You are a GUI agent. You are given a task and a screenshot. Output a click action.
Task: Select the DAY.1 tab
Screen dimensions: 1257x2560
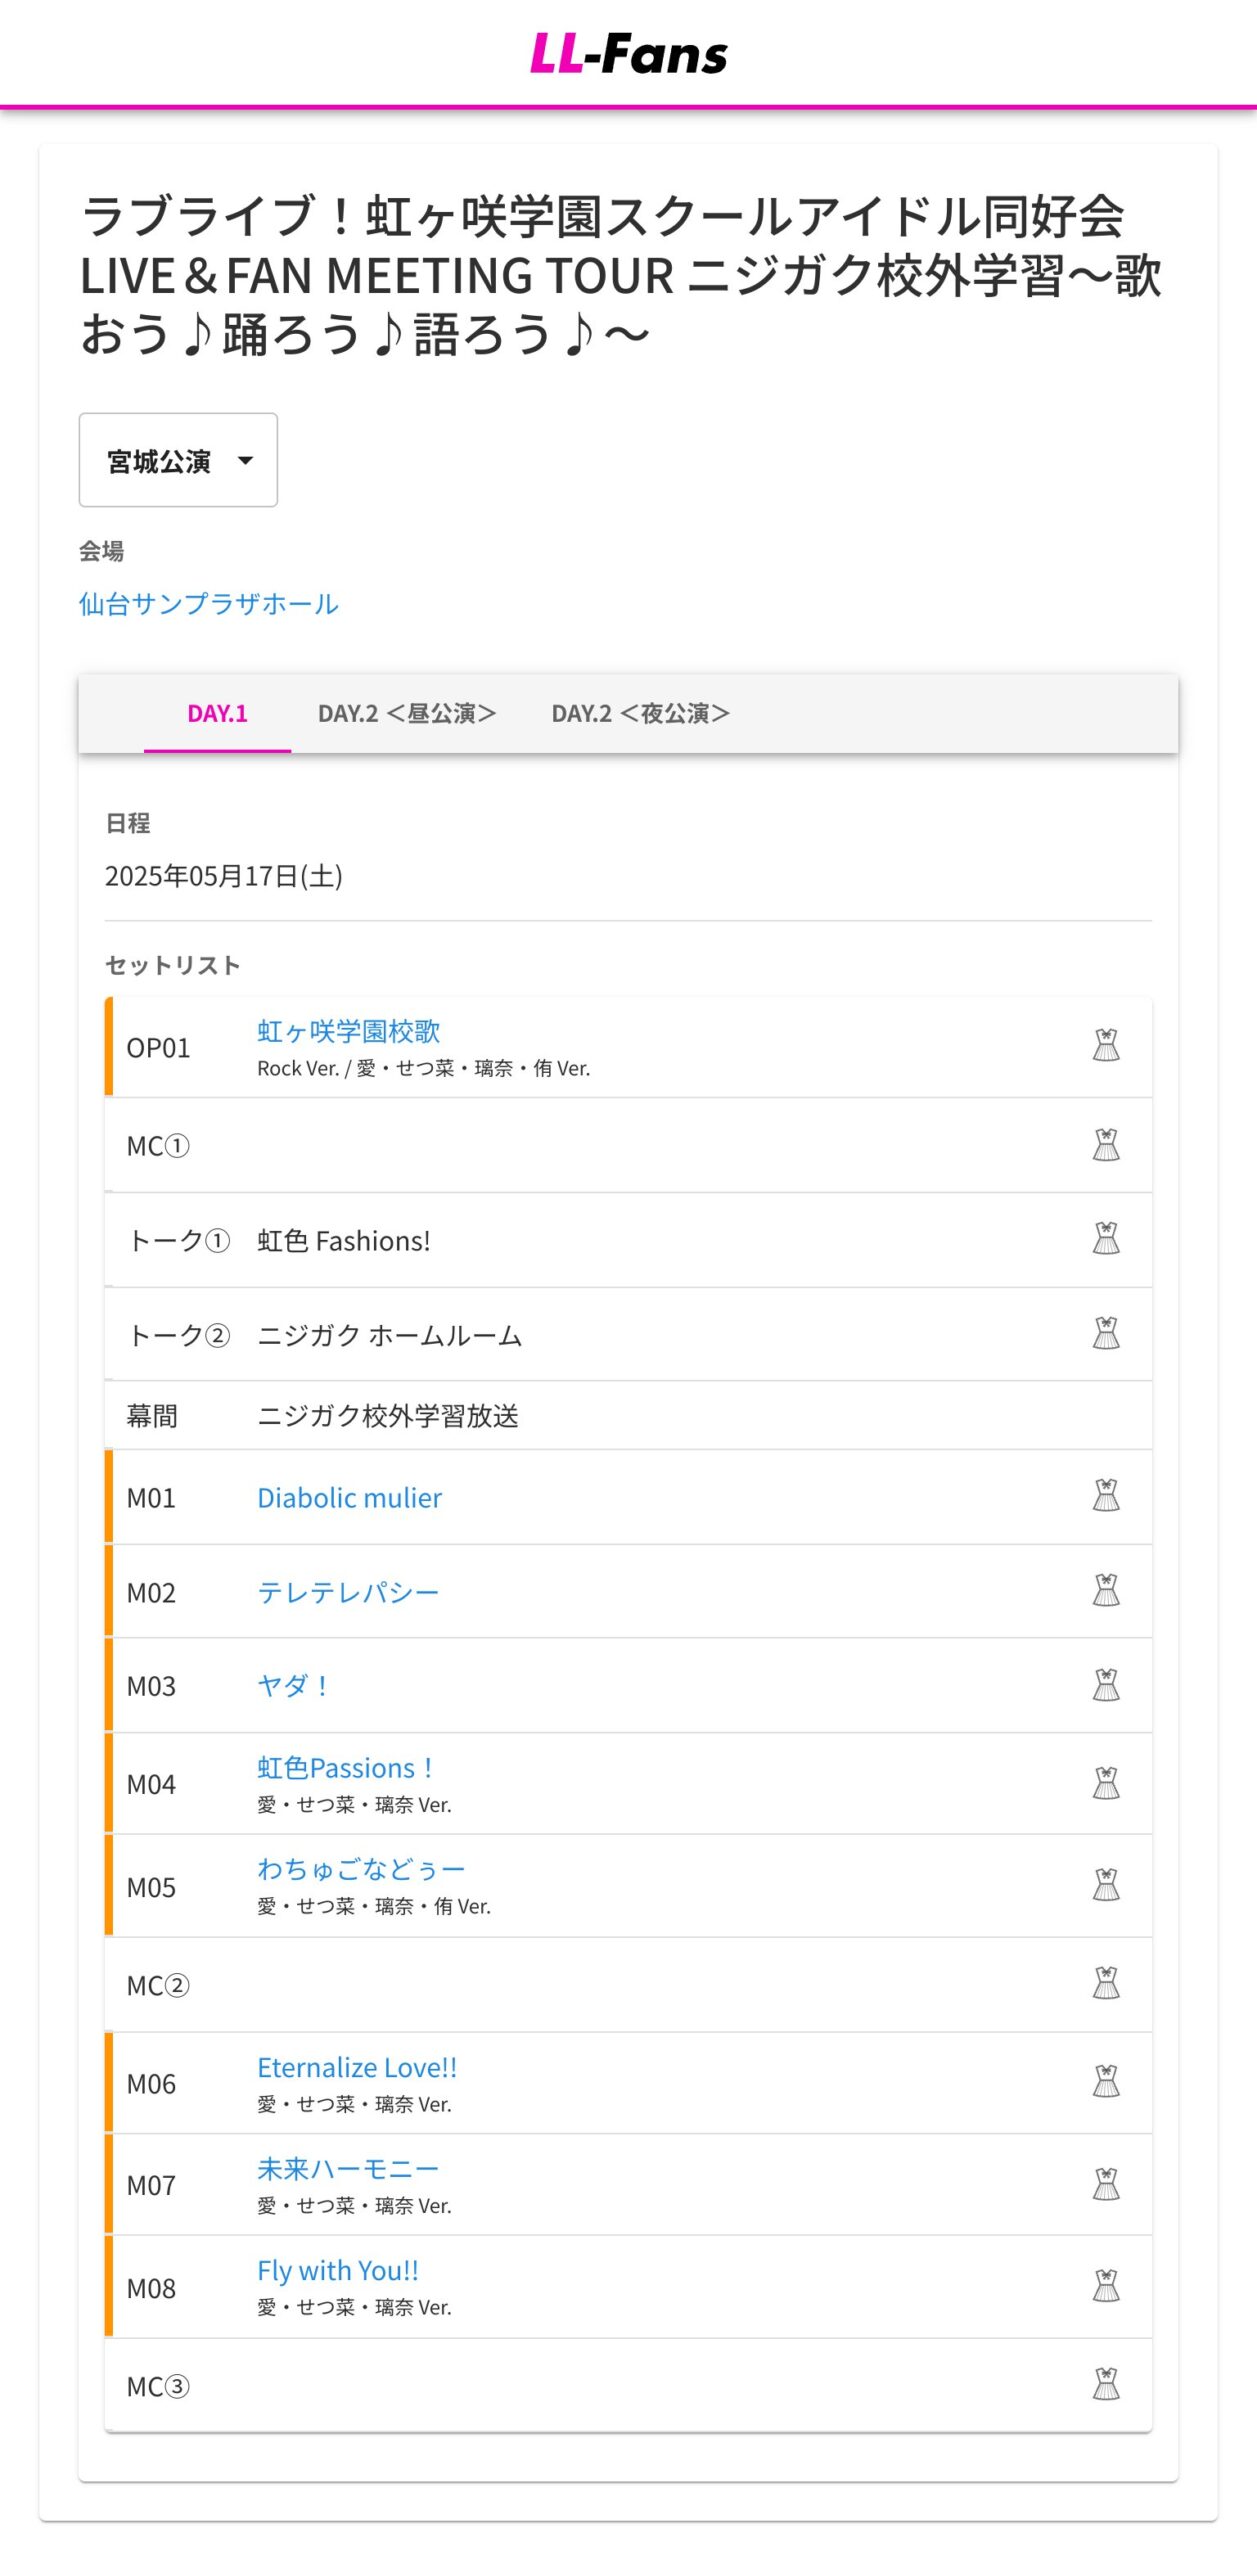[x=217, y=713]
